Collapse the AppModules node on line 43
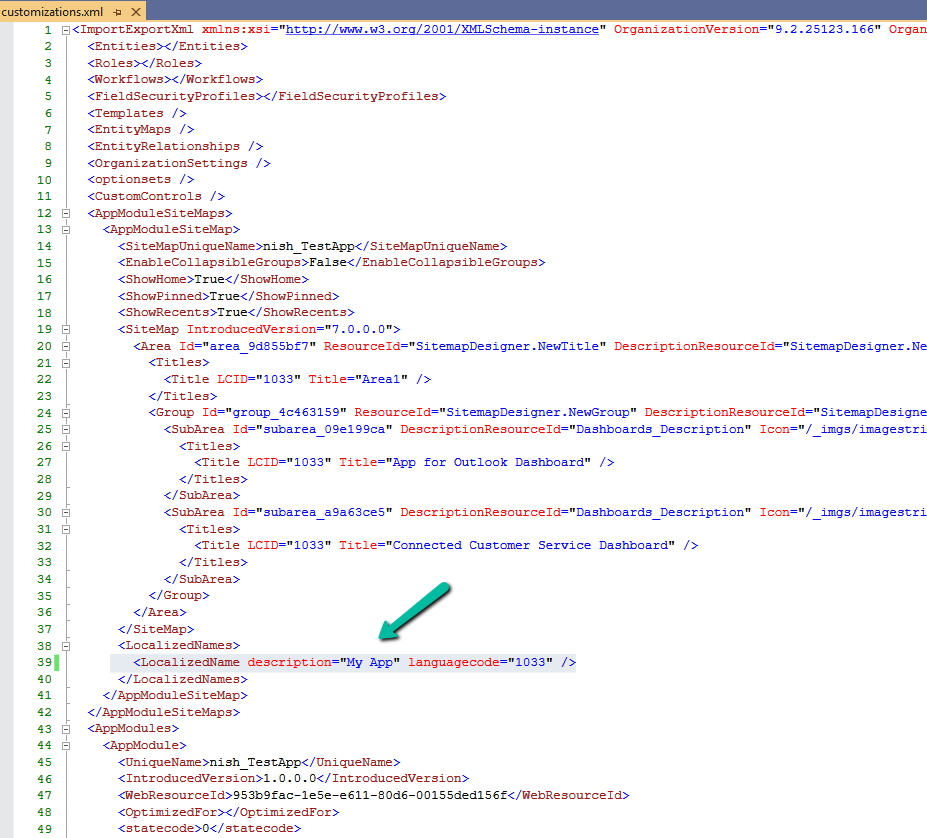 (x=66, y=728)
